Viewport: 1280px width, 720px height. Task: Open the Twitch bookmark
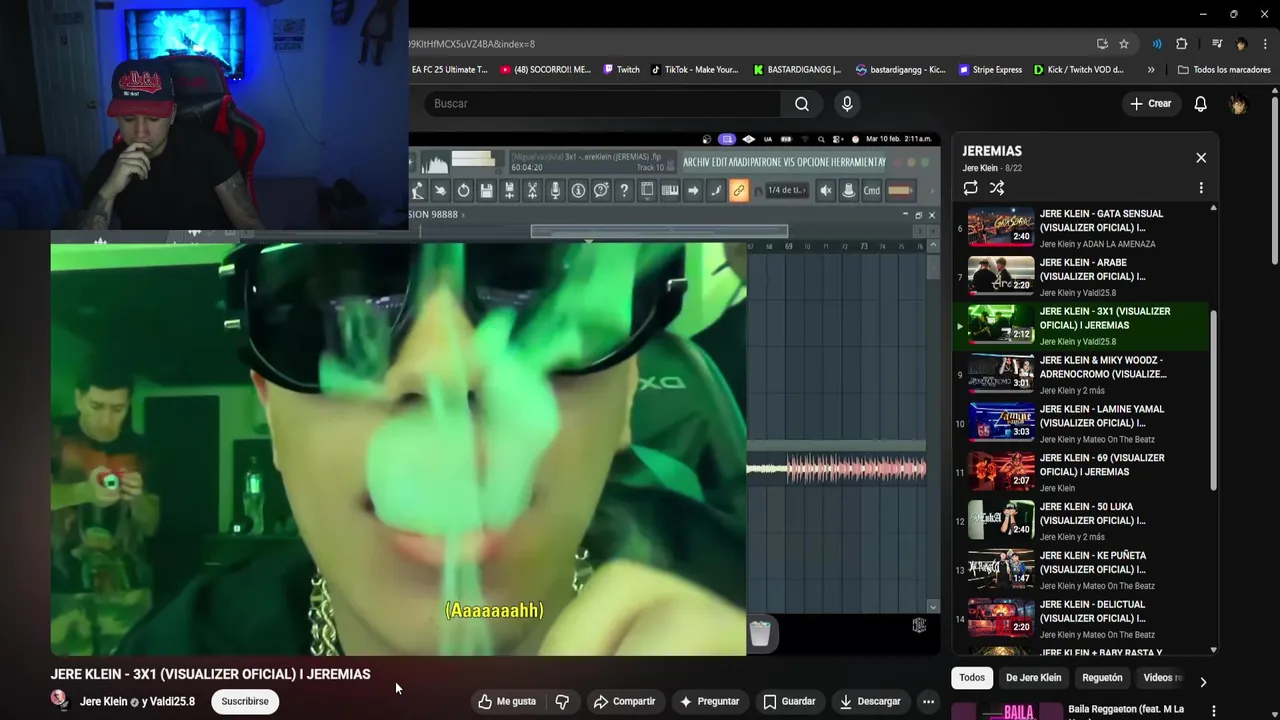(x=621, y=70)
